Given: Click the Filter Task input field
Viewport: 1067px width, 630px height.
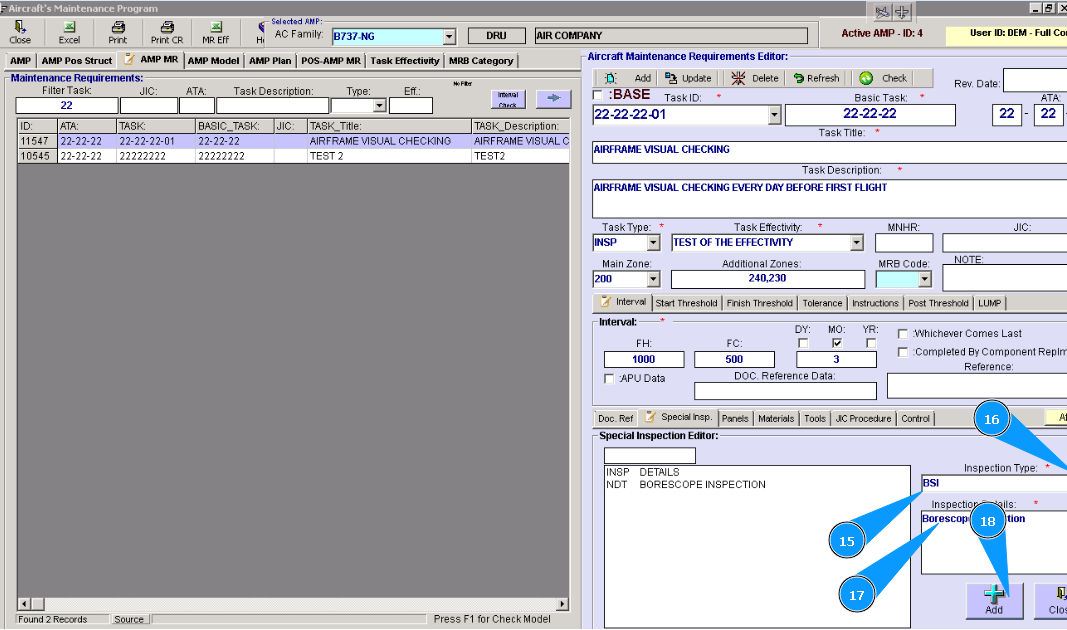Looking at the screenshot, I should [67, 105].
